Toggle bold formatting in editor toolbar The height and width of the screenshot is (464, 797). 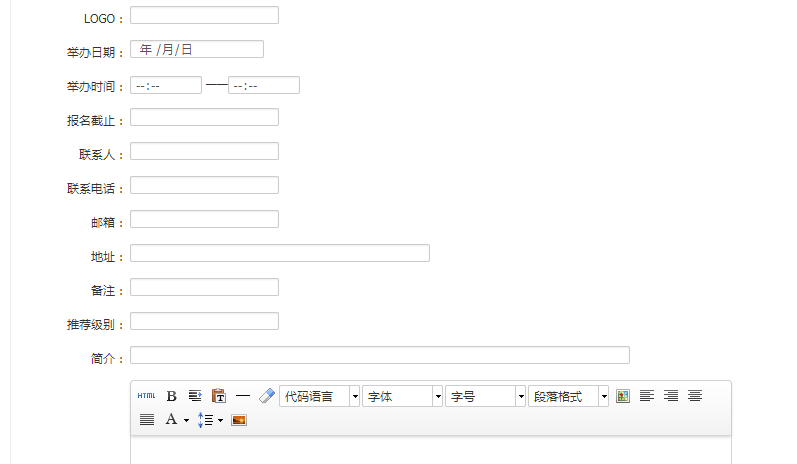(x=171, y=396)
